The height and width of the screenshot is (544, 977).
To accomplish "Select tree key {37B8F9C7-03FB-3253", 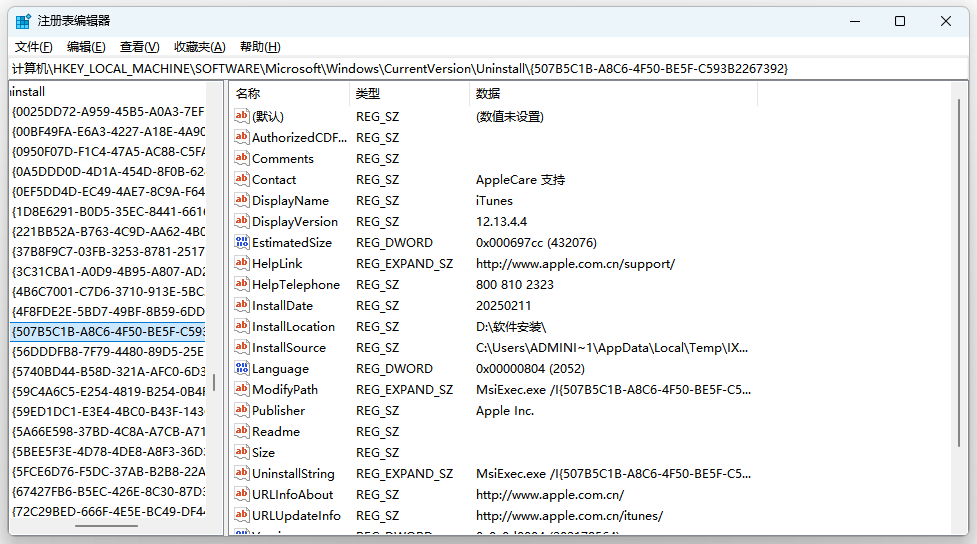I will (108, 252).
